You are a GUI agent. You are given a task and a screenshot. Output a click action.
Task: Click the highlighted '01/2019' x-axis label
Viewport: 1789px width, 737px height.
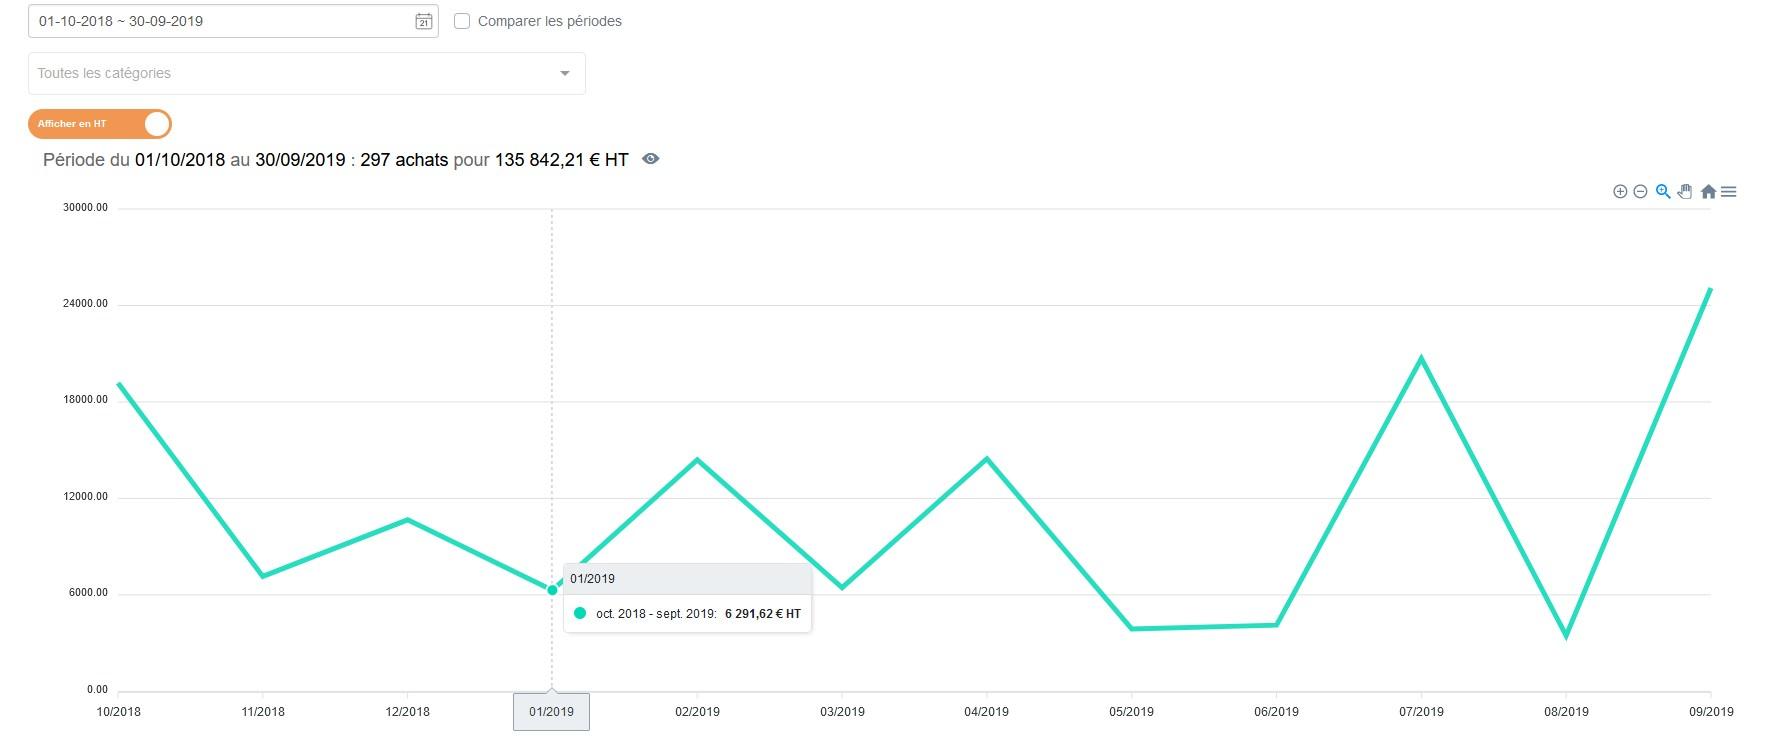coord(551,712)
